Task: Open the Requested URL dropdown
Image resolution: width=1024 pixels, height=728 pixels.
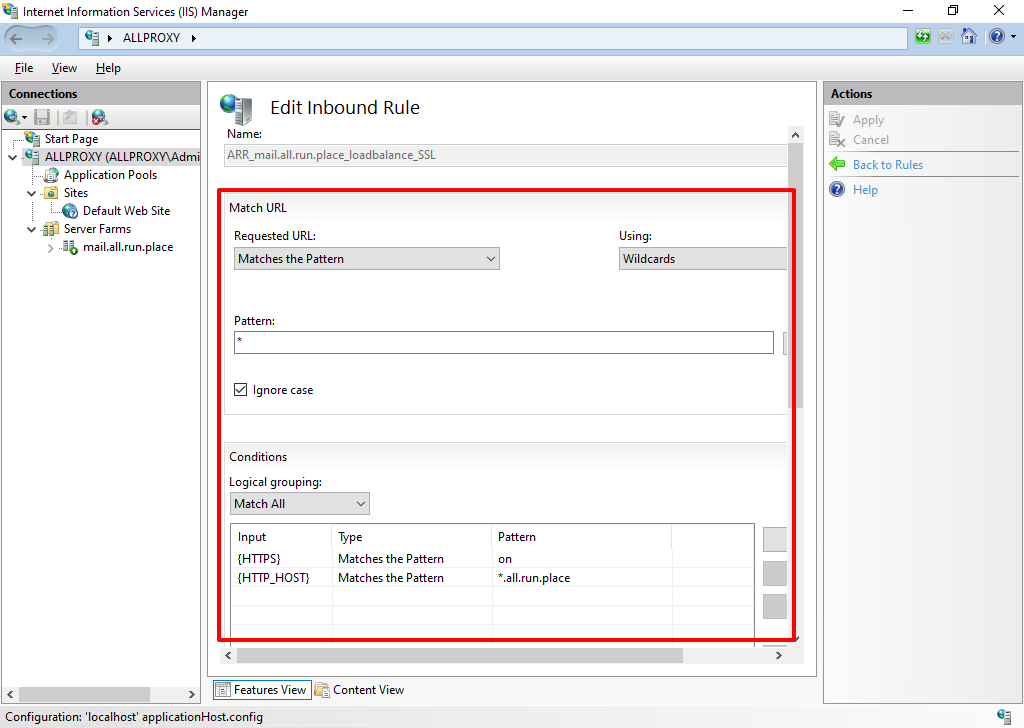Action: point(366,259)
